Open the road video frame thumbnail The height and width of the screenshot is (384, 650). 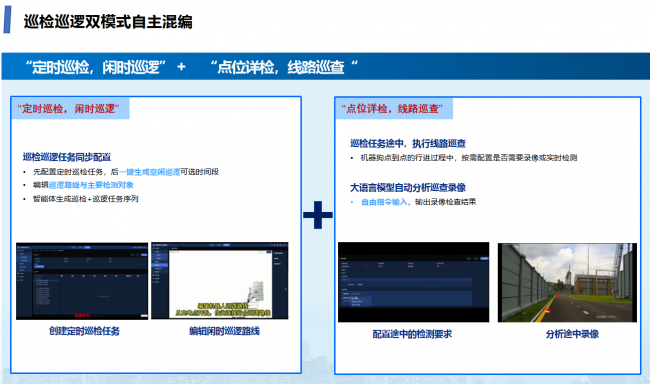coord(567,282)
